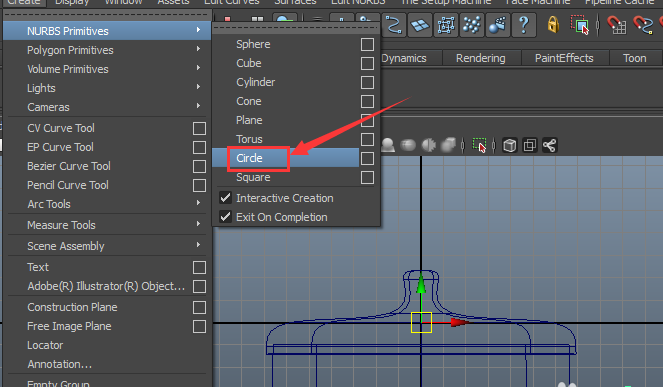Click the yellow center move manipulator square

421,322
